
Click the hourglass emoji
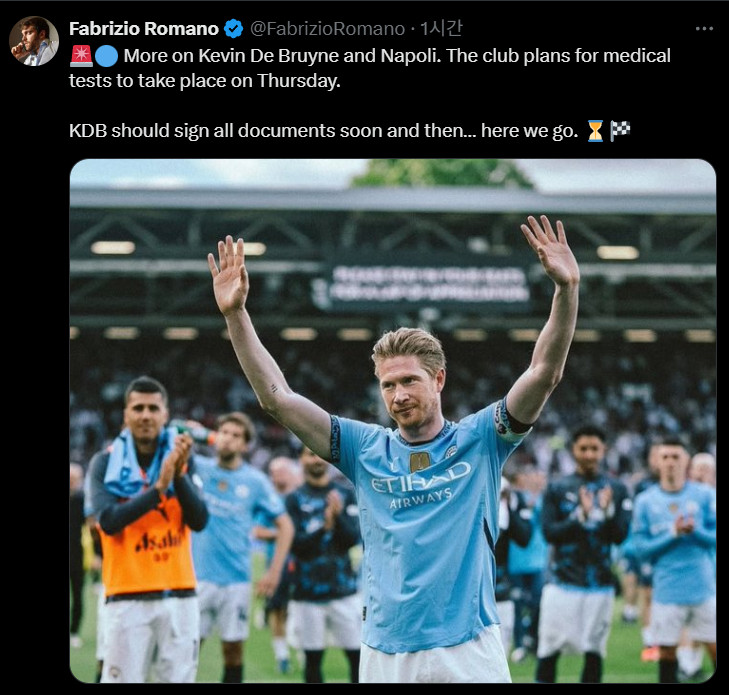595,131
